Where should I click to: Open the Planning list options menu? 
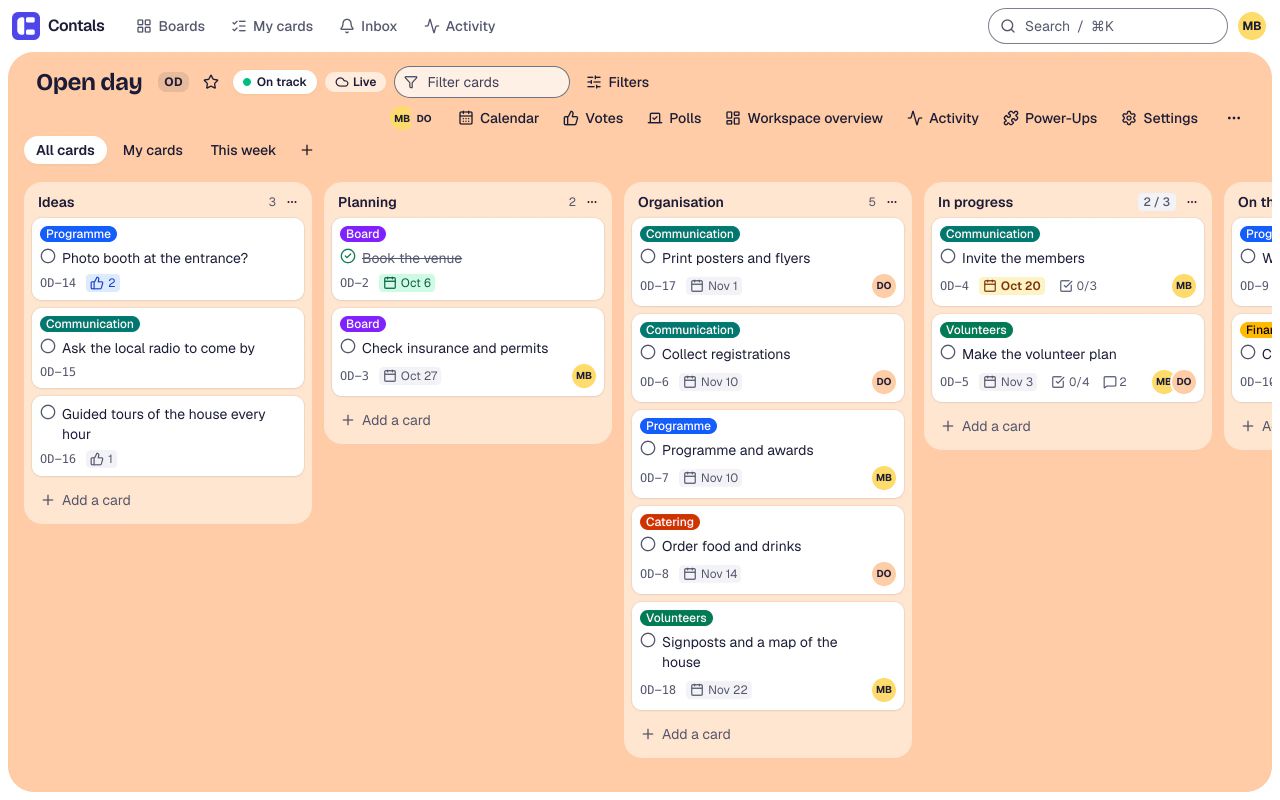pyautogui.click(x=592, y=202)
